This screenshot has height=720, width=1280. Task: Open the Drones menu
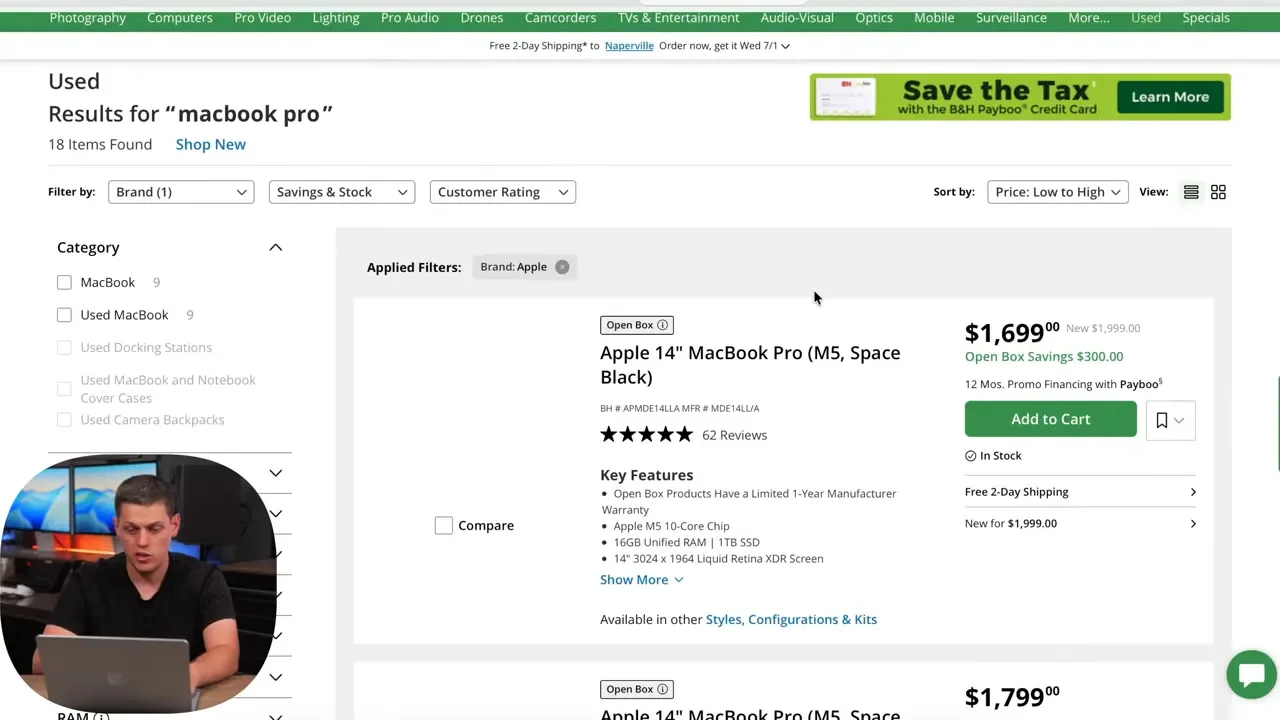tap(482, 18)
